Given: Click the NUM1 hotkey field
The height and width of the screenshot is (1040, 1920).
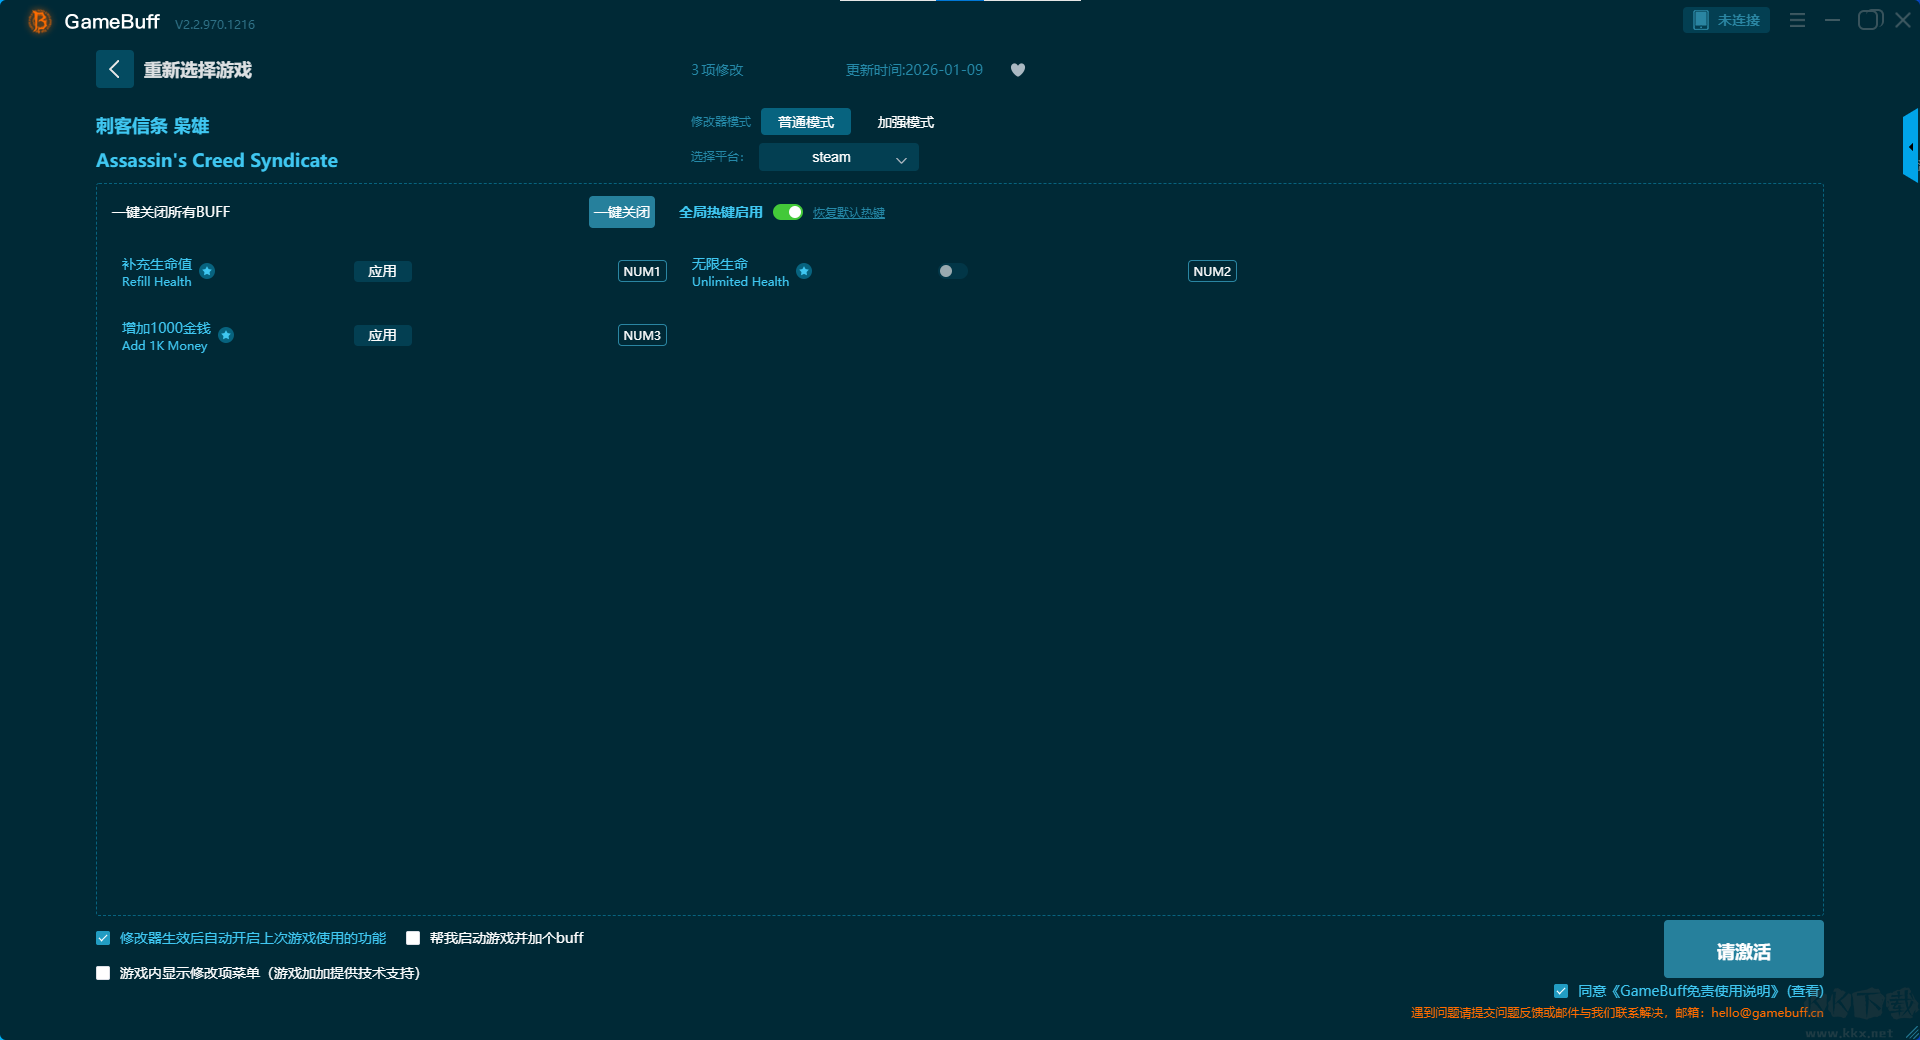Looking at the screenshot, I should point(642,271).
